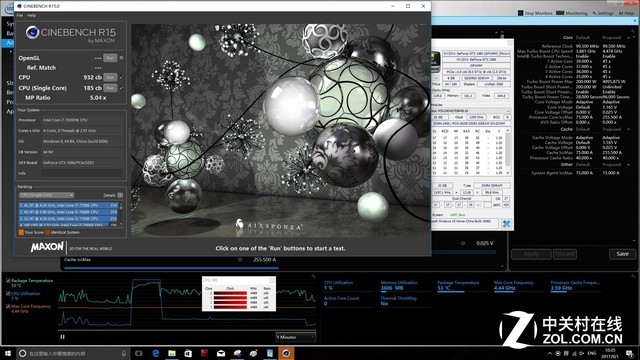Viewport: 640px width, 360px height.
Task: Expand ranking Details arrow button
Action: tap(120, 195)
